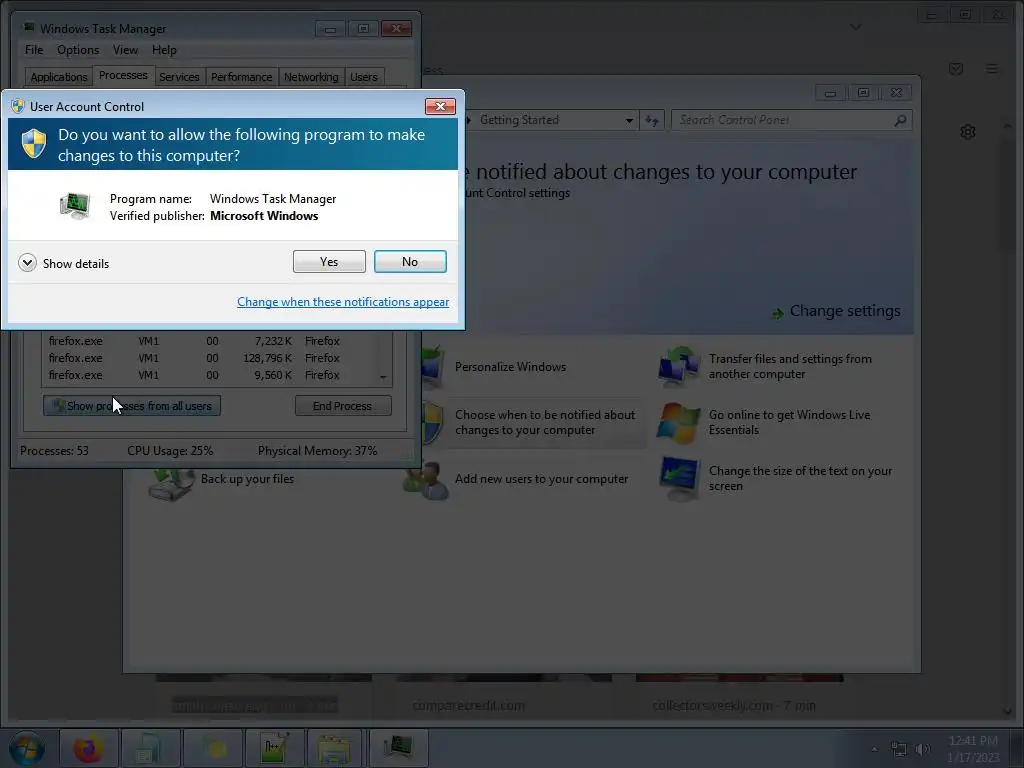Open Change when these notifications appear link
Image resolution: width=1024 pixels, height=768 pixels.
343,302
